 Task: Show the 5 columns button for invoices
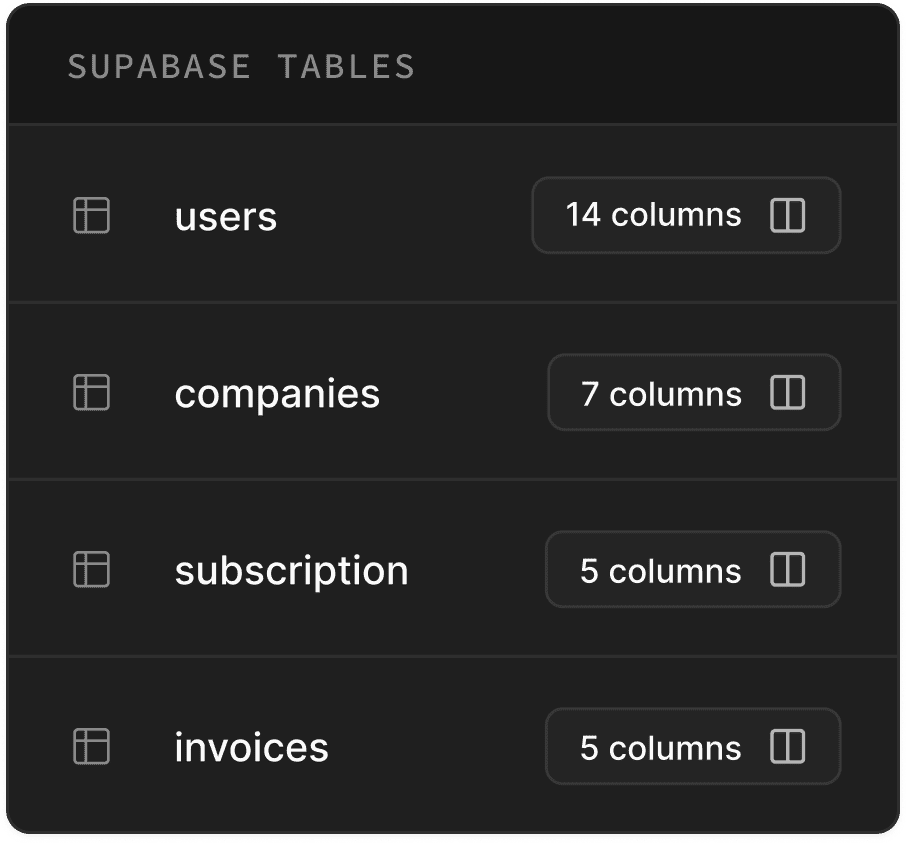693,746
